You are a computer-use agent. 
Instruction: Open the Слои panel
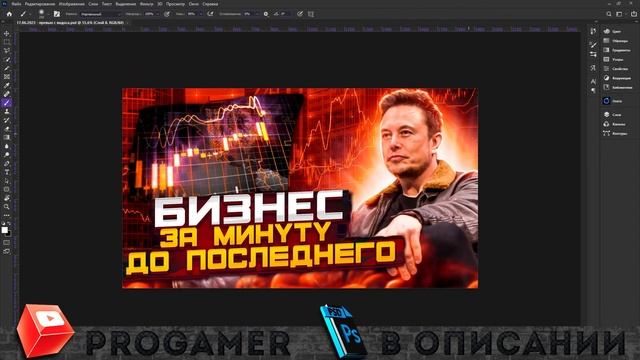tap(612, 115)
